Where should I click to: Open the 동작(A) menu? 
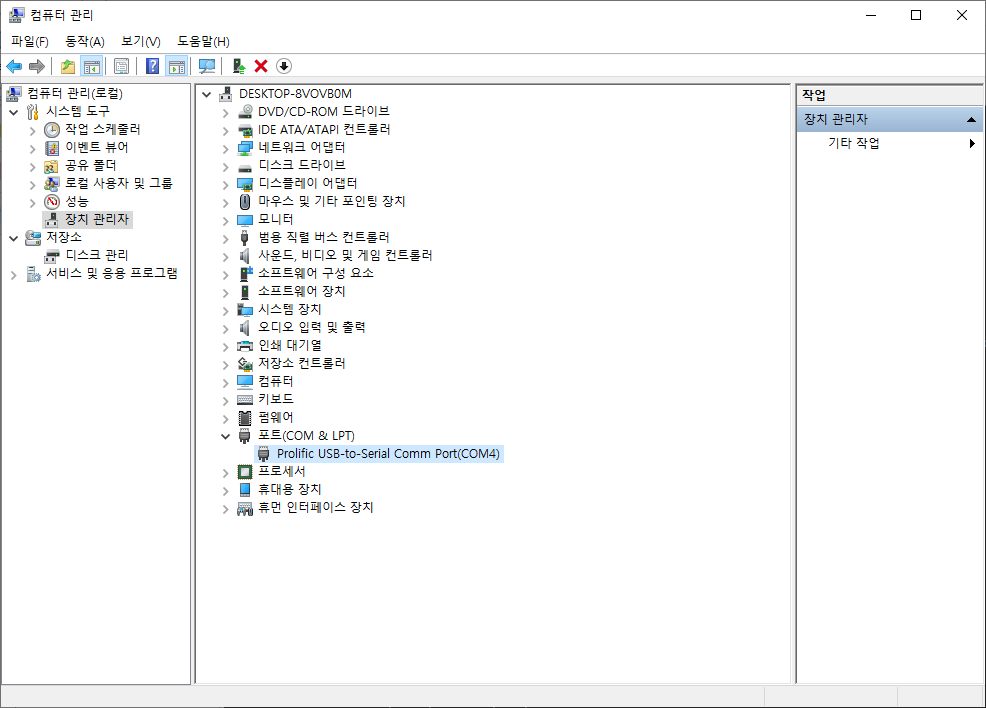pos(85,41)
